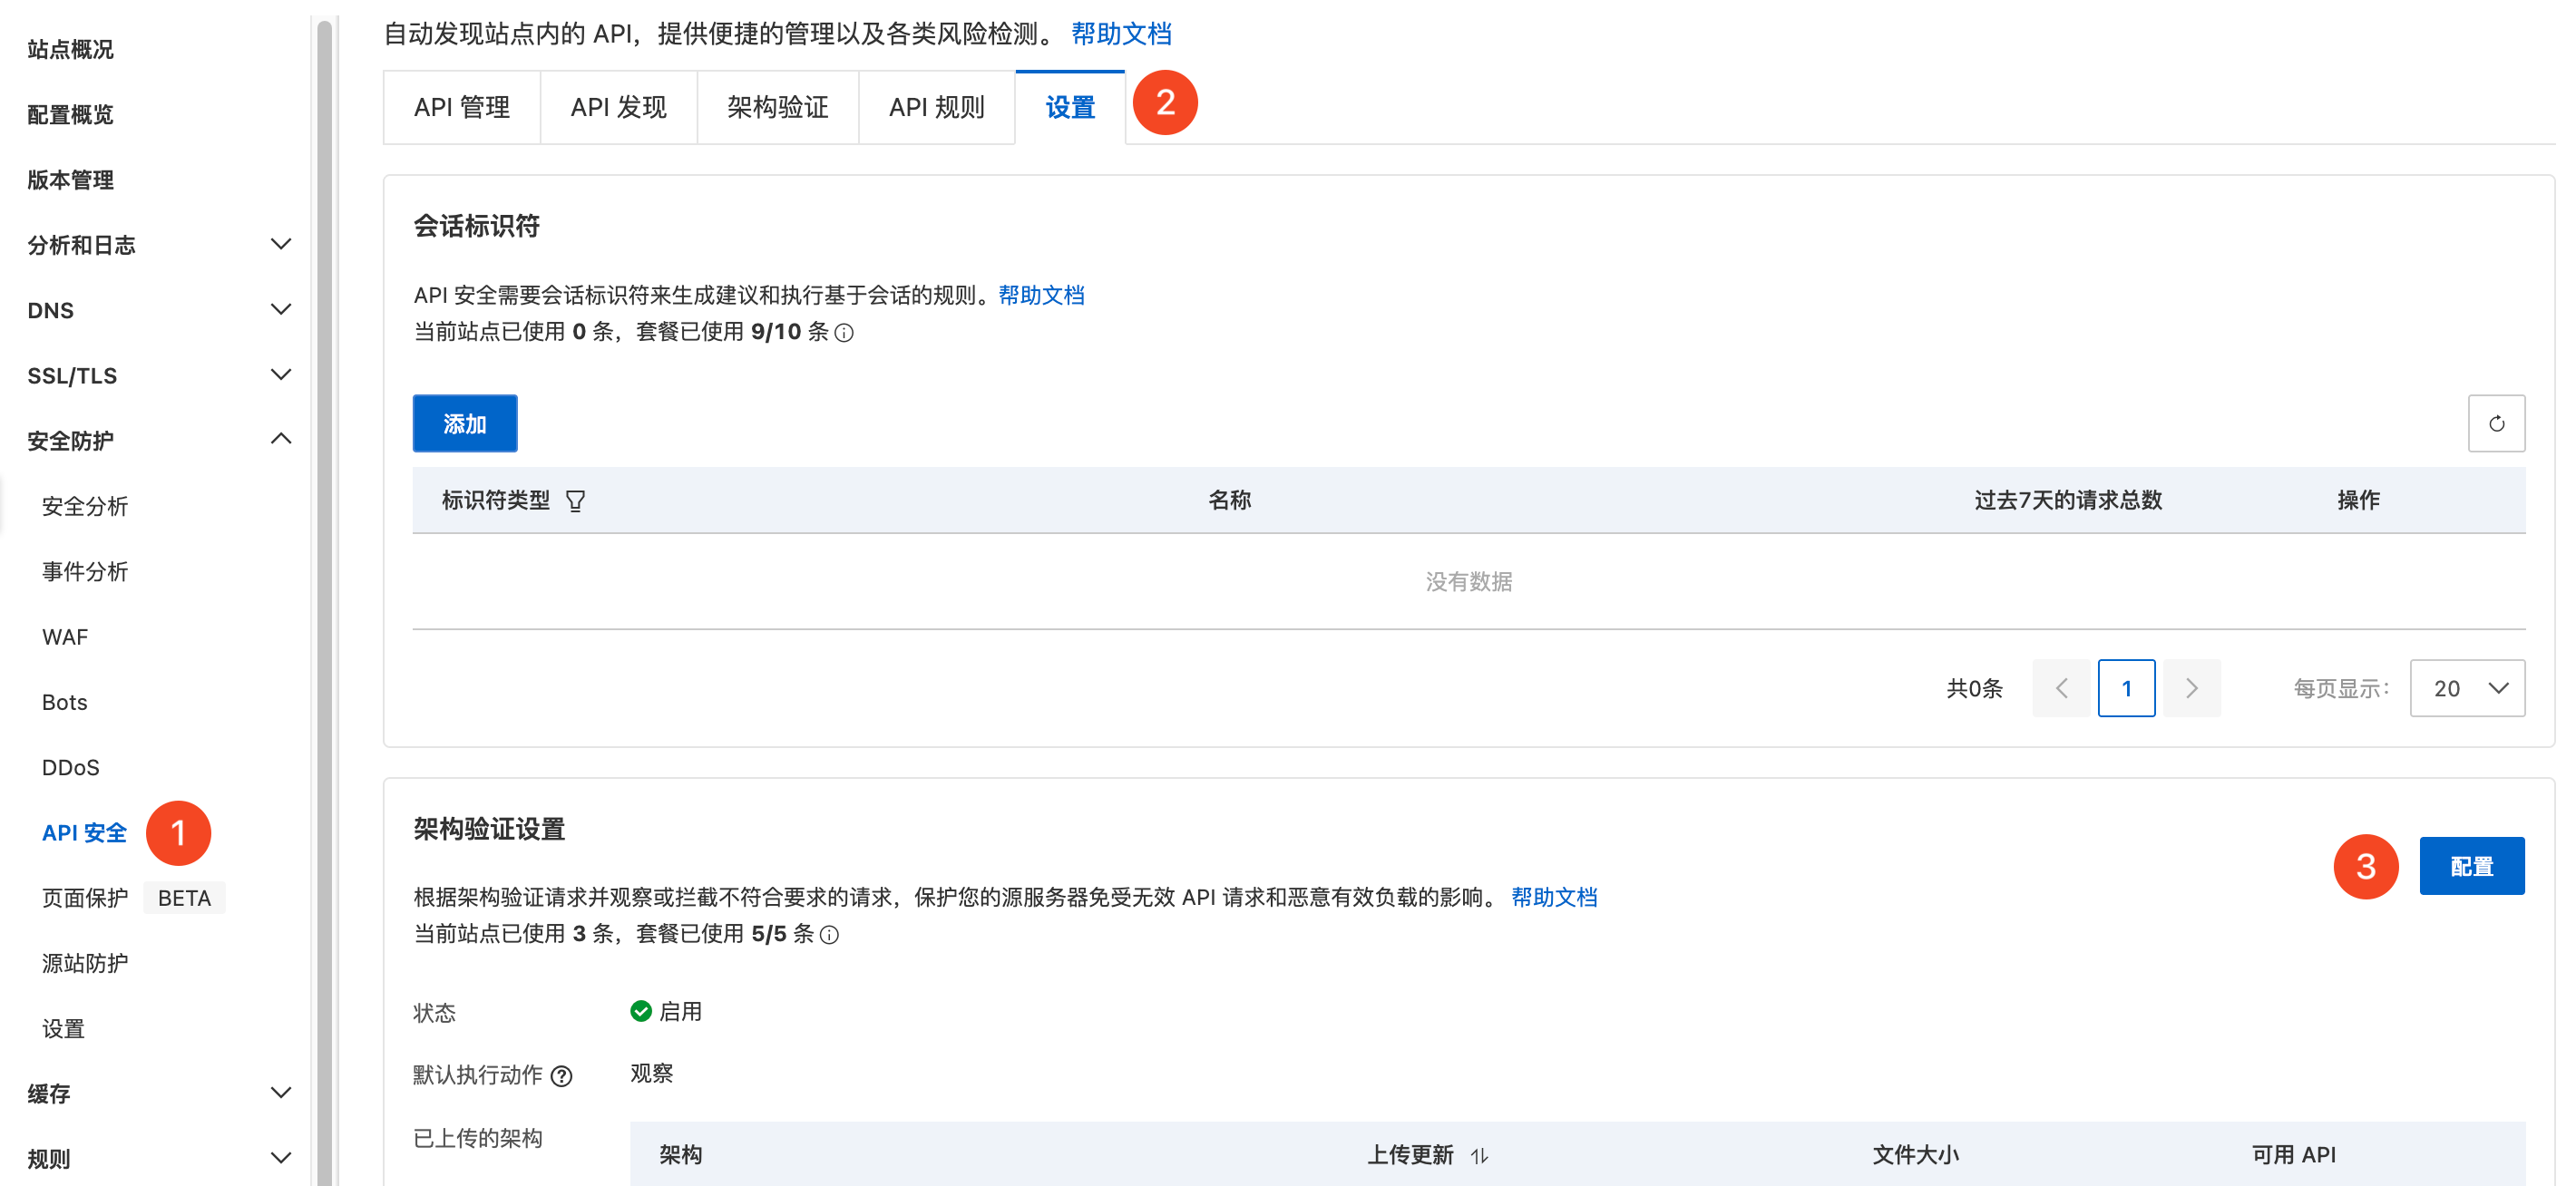Click info icon after 5/5 条
This screenshot has width=2576, height=1186.
(829, 935)
